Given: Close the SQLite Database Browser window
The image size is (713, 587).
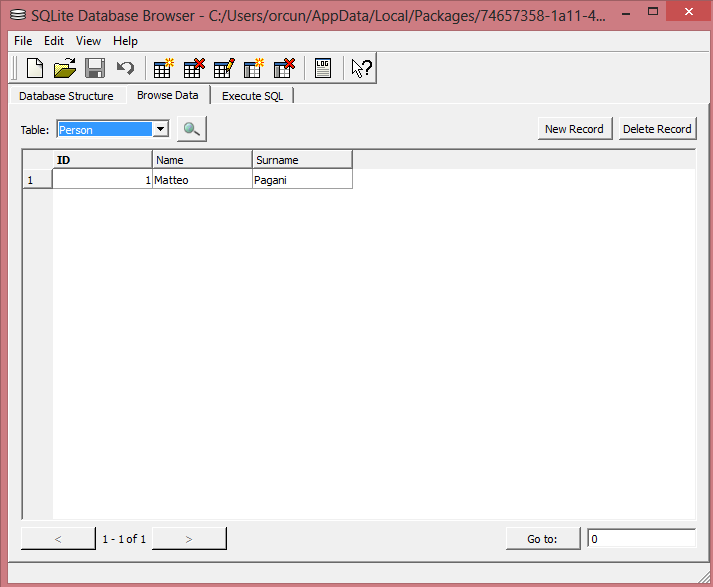Looking at the screenshot, I should (x=688, y=12).
